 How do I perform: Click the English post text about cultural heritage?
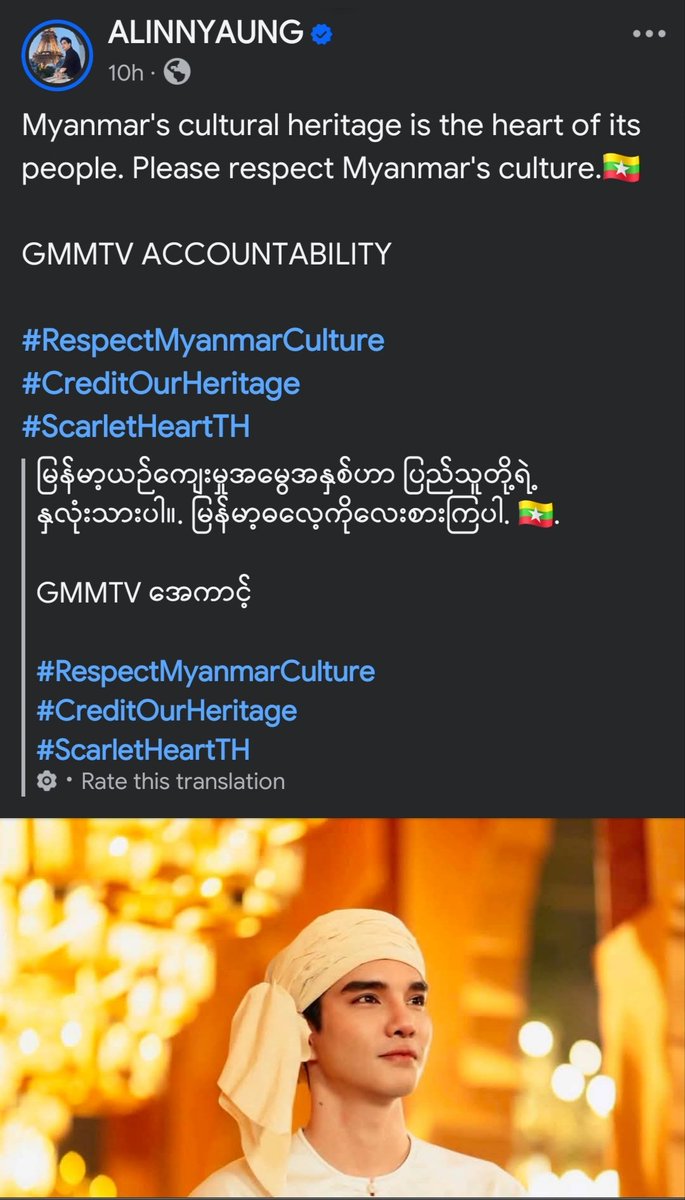(331, 147)
